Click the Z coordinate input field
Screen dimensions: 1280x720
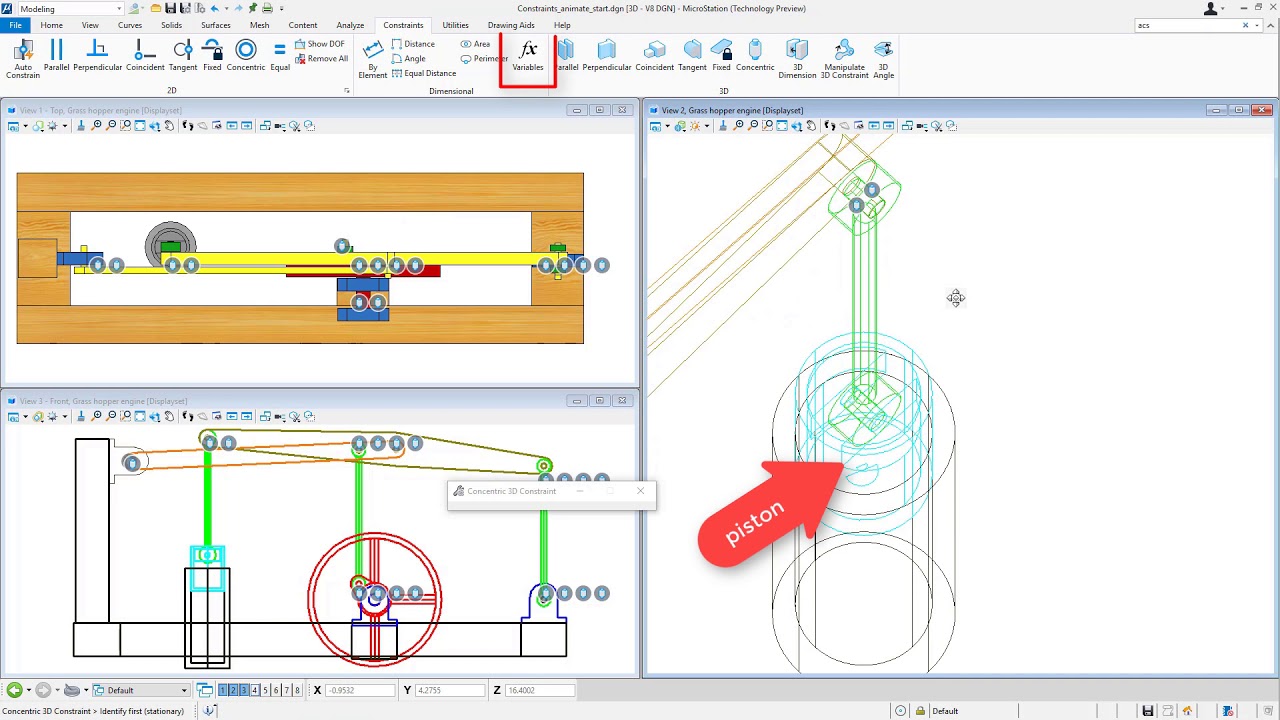[541, 690]
